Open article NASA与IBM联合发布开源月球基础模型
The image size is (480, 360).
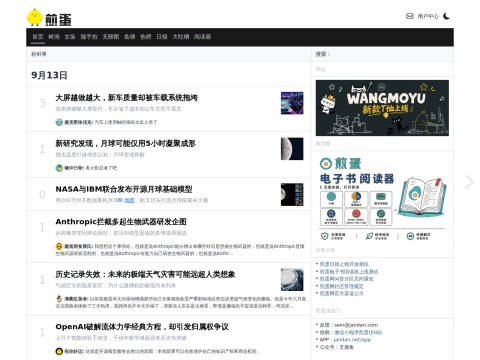(x=124, y=189)
